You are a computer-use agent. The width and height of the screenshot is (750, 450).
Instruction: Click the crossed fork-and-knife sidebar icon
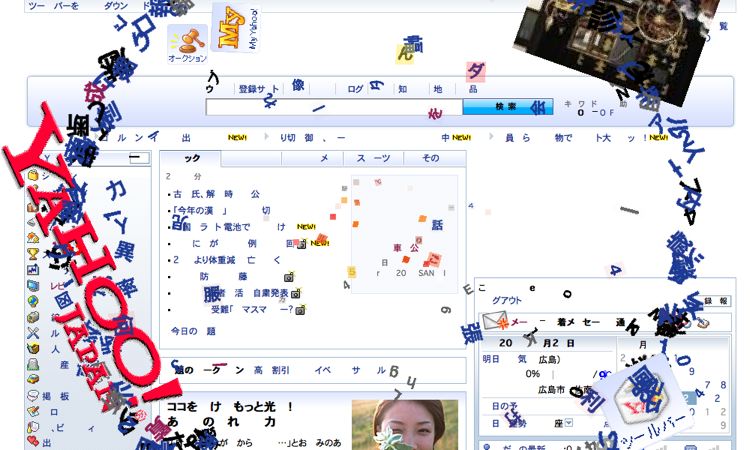tap(33, 333)
